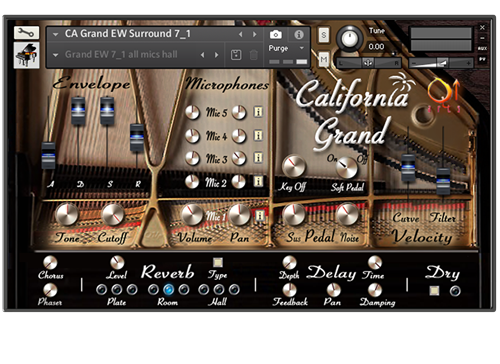The height and width of the screenshot is (364, 500).
Task: Open the instrument info icon in the header
Action: coord(299,34)
